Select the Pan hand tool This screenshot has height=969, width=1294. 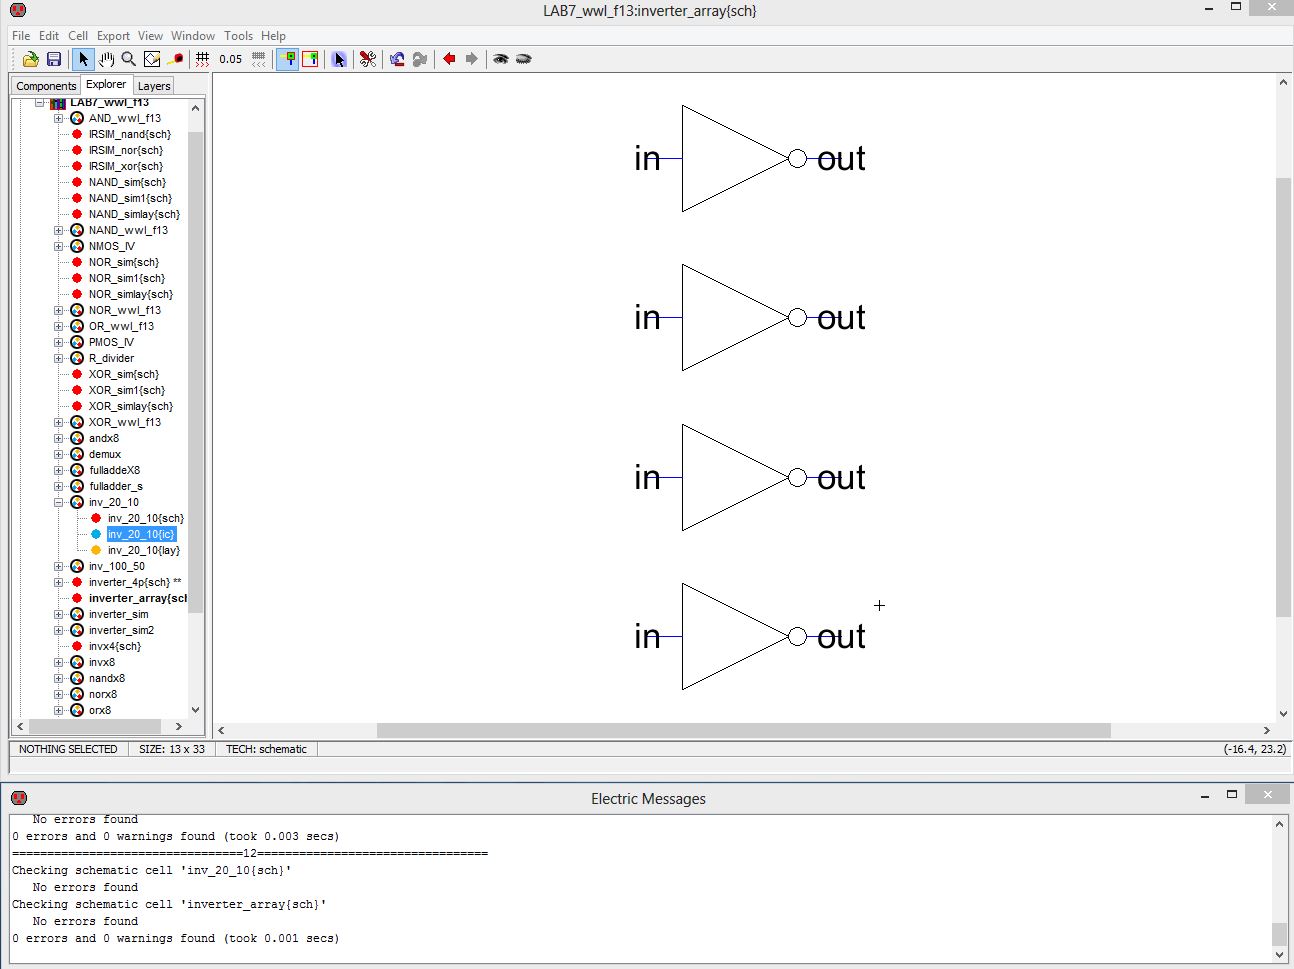tap(106, 59)
